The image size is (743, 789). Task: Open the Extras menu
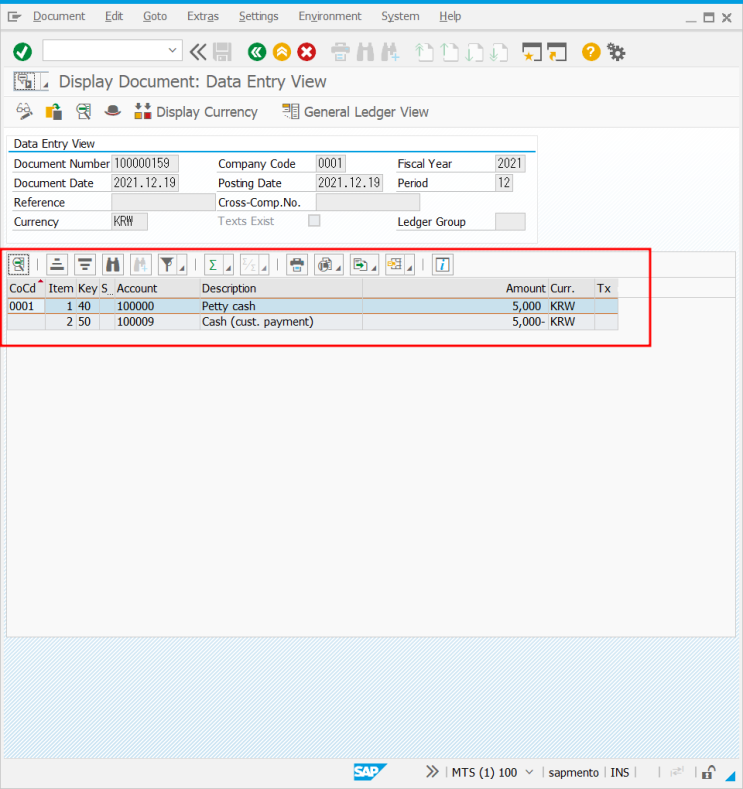tap(202, 16)
